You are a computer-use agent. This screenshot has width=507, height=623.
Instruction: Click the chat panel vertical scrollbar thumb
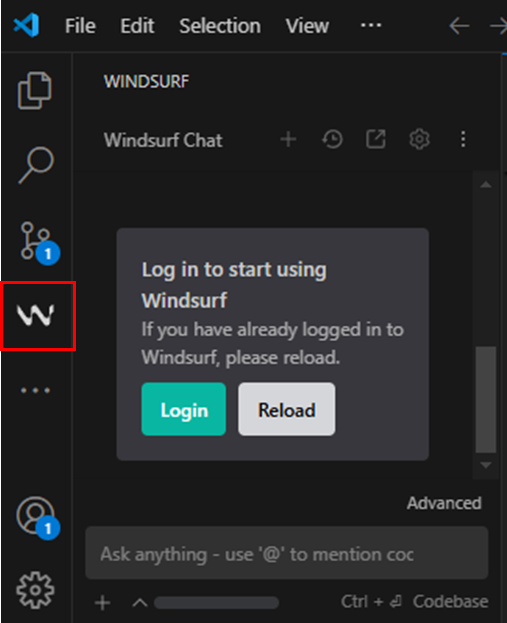click(486, 399)
